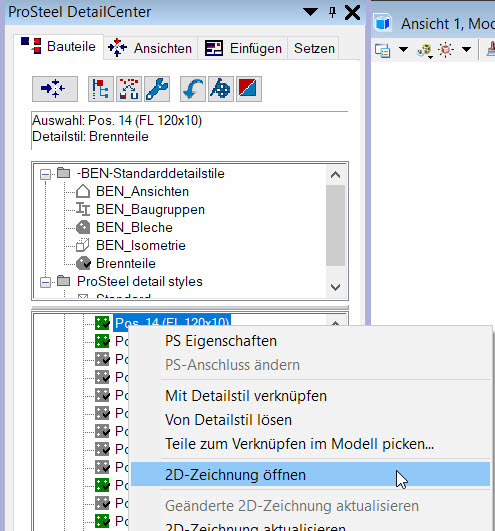This screenshot has width=495, height=531.
Task: Close the ProSteel DetailCenter panel
Action: point(352,13)
